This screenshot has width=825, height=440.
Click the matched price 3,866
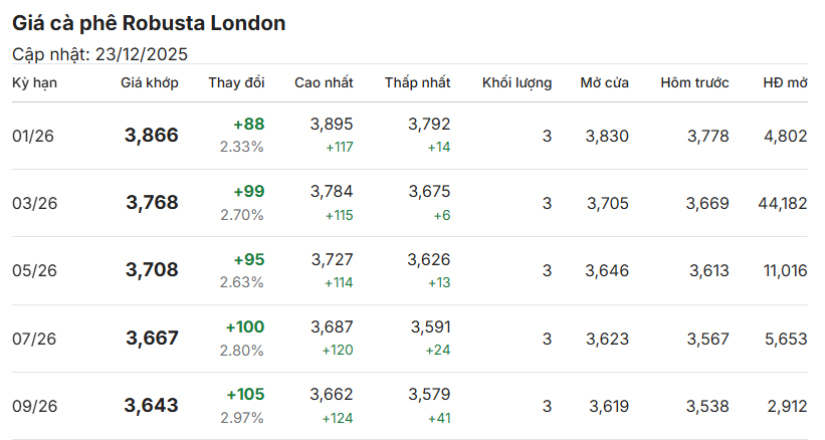pyautogui.click(x=152, y=135)
